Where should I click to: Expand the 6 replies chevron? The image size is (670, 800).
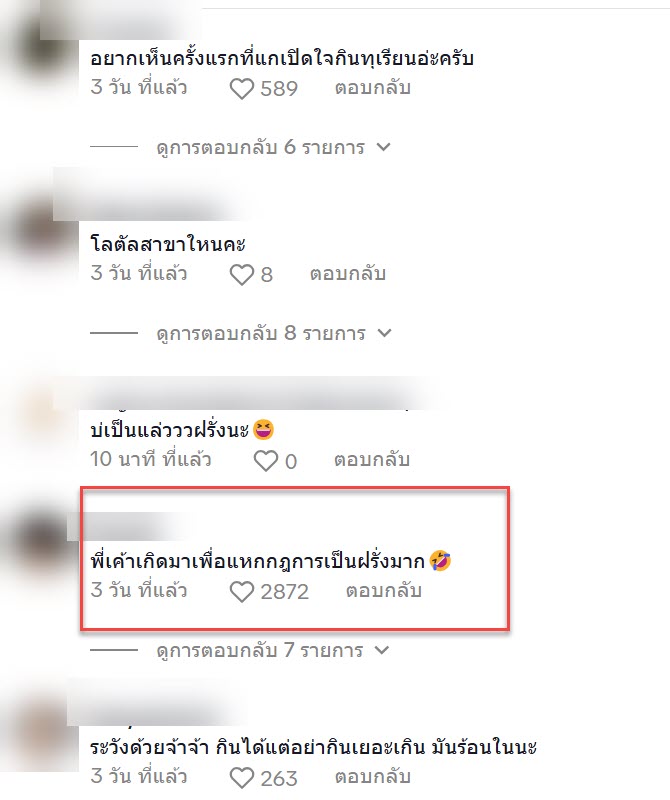383,147
